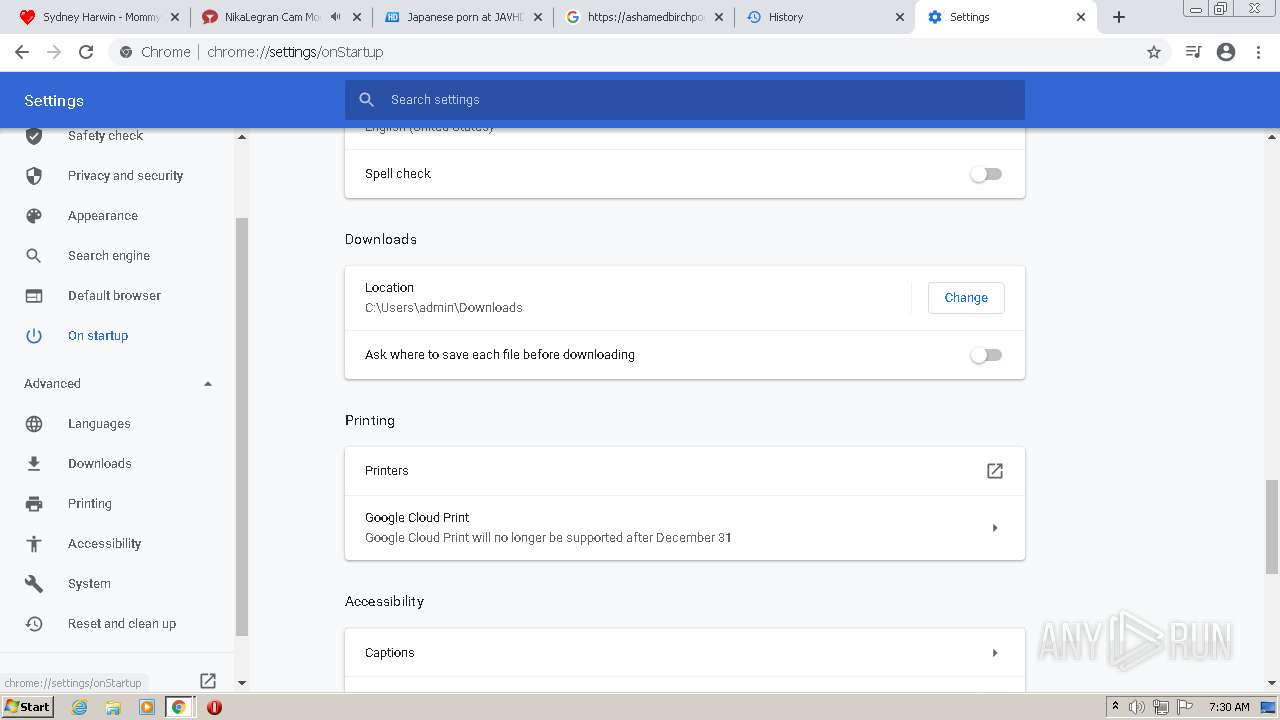Close the Settings tab

[x=1081, y=17]
